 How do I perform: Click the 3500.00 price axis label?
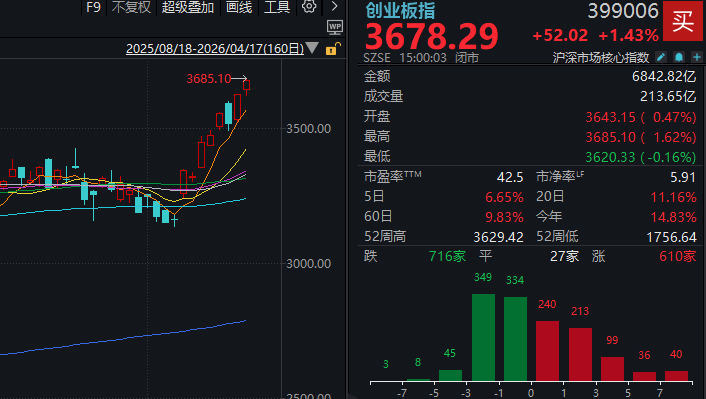308,129
